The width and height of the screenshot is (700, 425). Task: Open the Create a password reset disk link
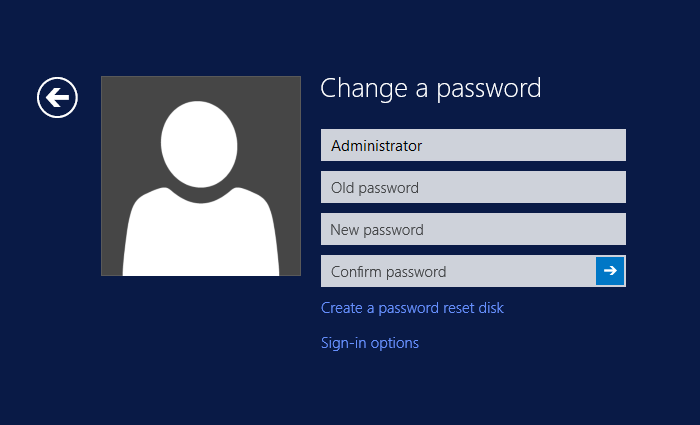tap(412, 308)
